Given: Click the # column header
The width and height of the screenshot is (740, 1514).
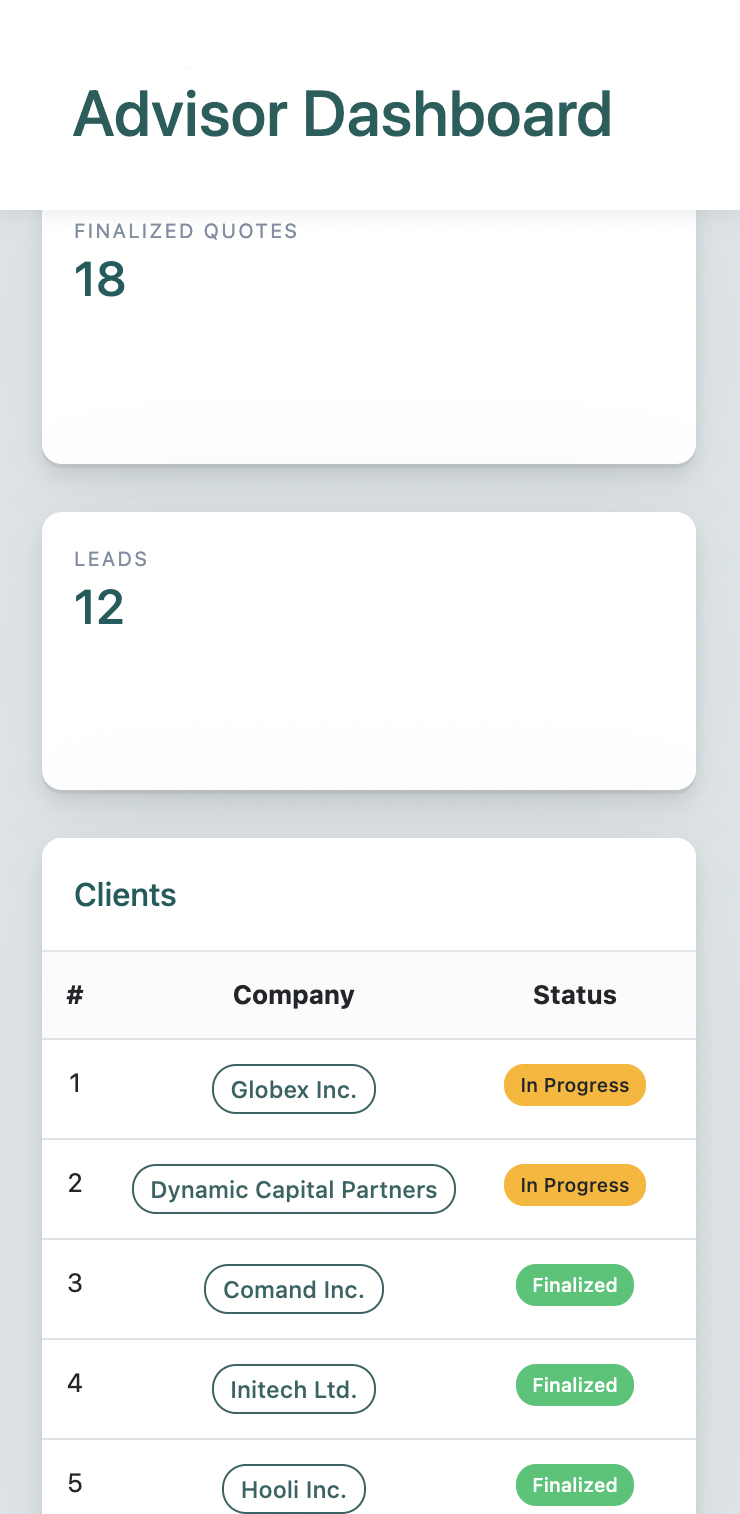Looking at the screenshot, I should click(x=75, y=995).
